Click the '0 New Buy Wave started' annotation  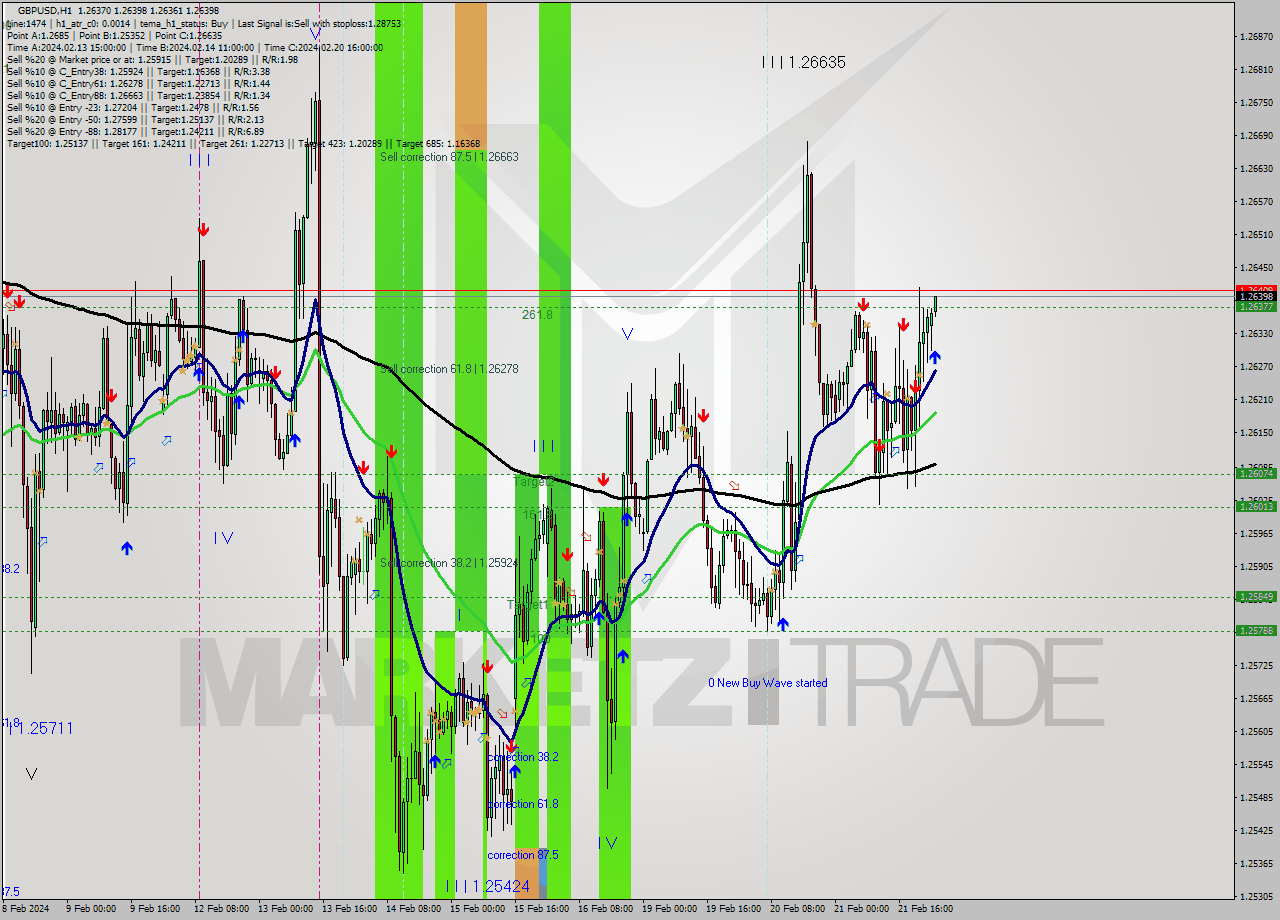768,683
